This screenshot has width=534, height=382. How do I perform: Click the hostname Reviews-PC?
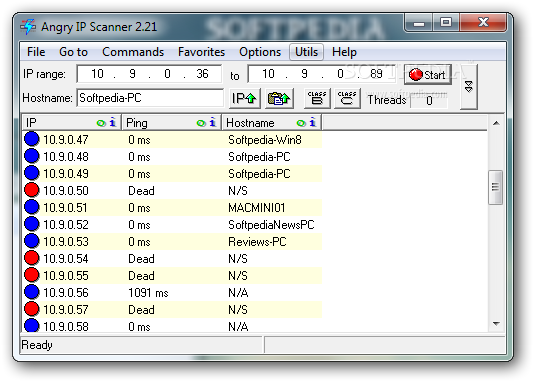click(257, 242)
